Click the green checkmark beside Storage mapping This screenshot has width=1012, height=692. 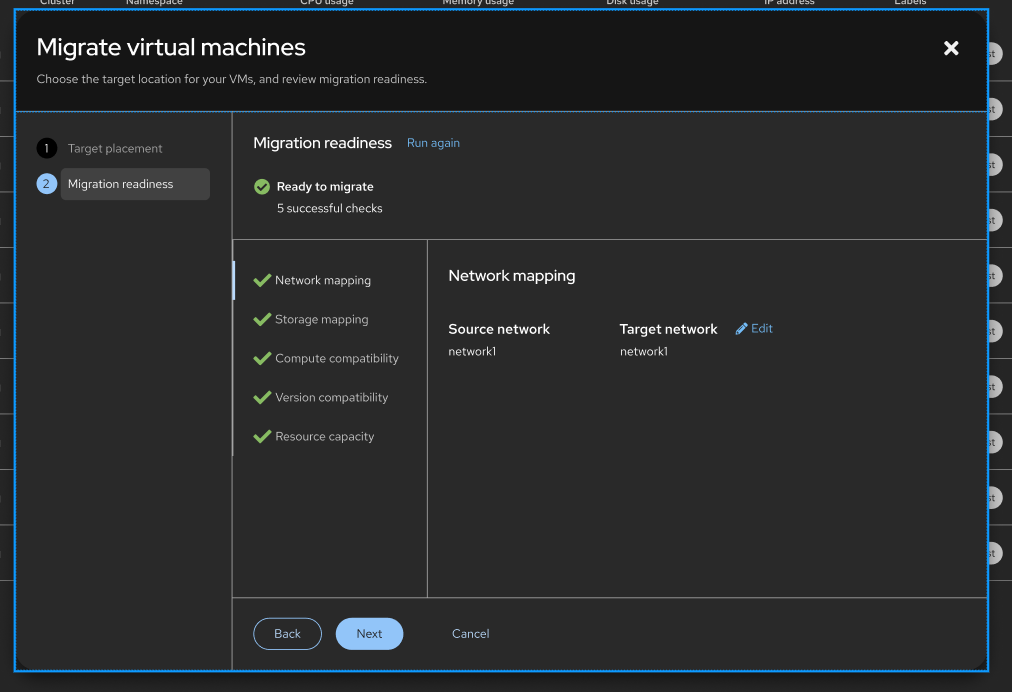pyautogui.click(x=263, y=319)
